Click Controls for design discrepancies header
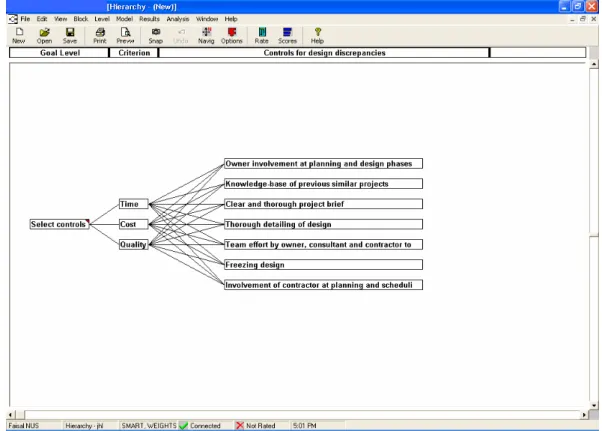The height and width of the screenshot is (431, 602). pos(324,53)
